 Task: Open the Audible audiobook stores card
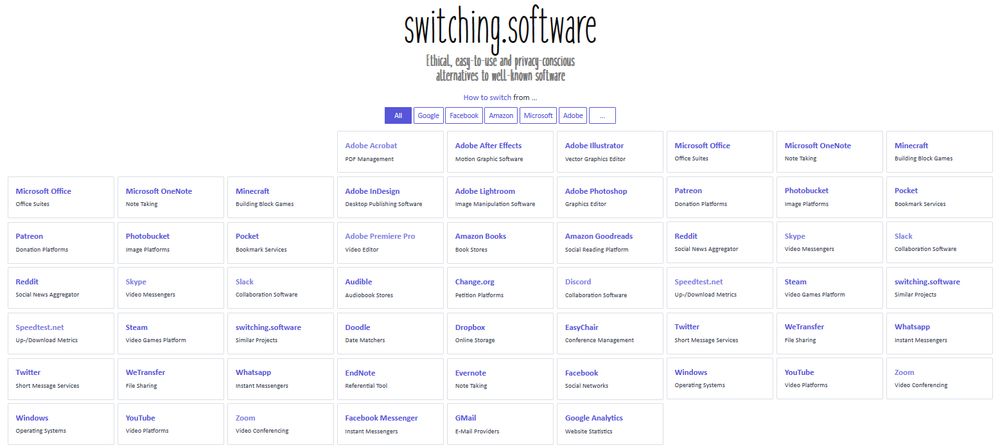[390, 288]
